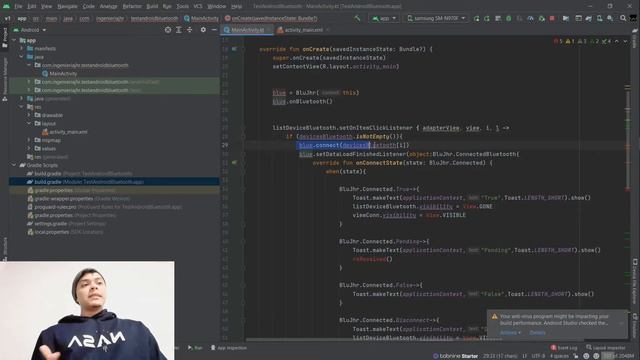Toggle Event Log tool window

click(564, 348)
